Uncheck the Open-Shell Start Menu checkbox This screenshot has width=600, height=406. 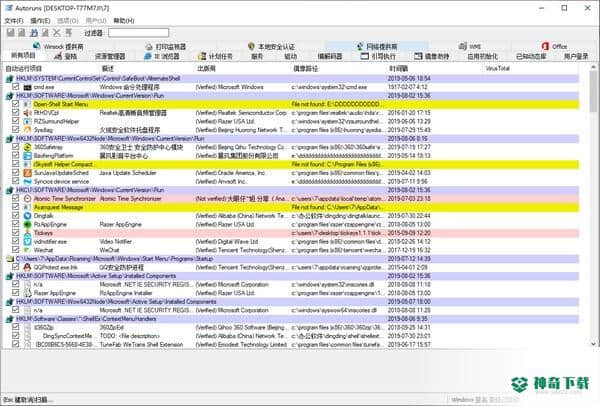pyautogui.click(x=15, y=104)
